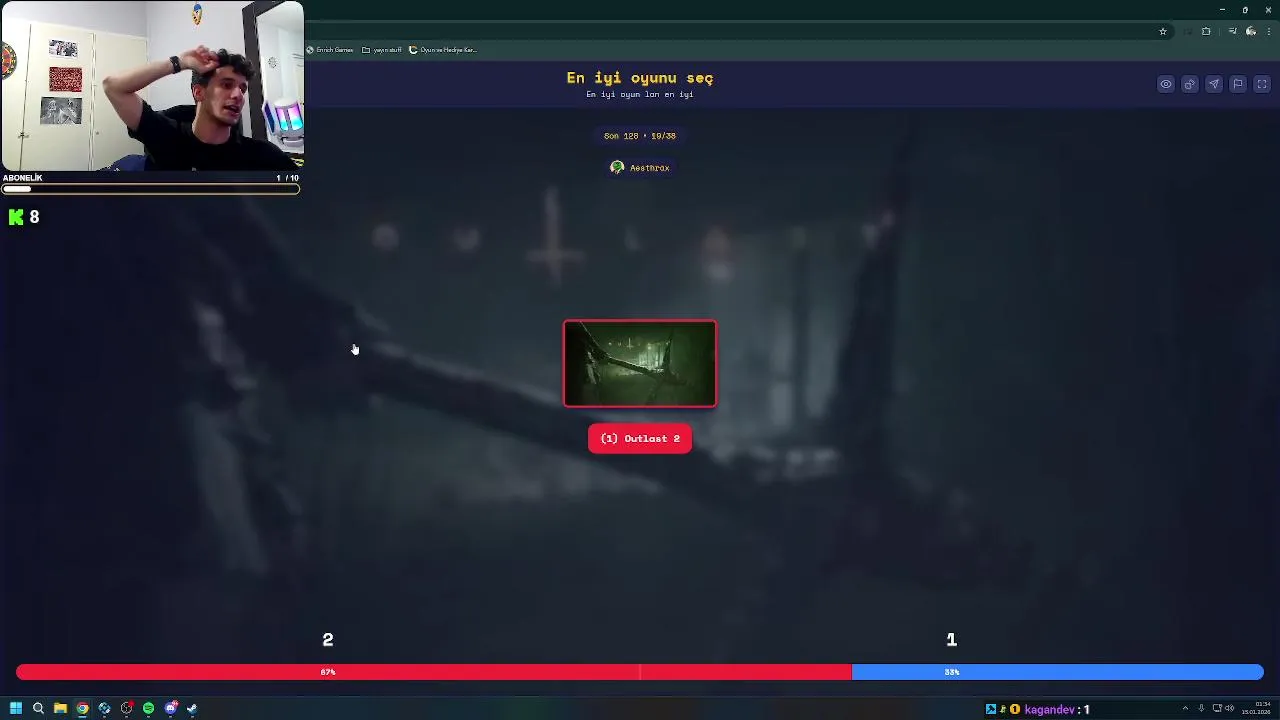Click the blue 33% vote bar
1280x720 pixels.
1058,672
